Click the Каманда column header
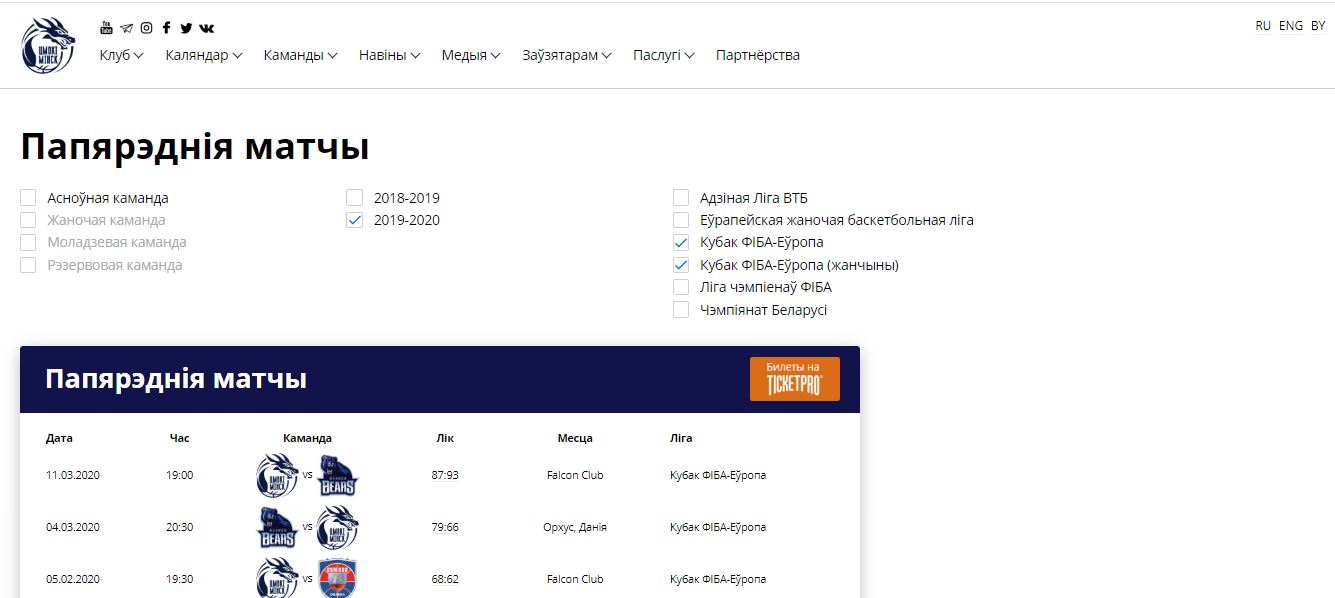 point(307,438)
